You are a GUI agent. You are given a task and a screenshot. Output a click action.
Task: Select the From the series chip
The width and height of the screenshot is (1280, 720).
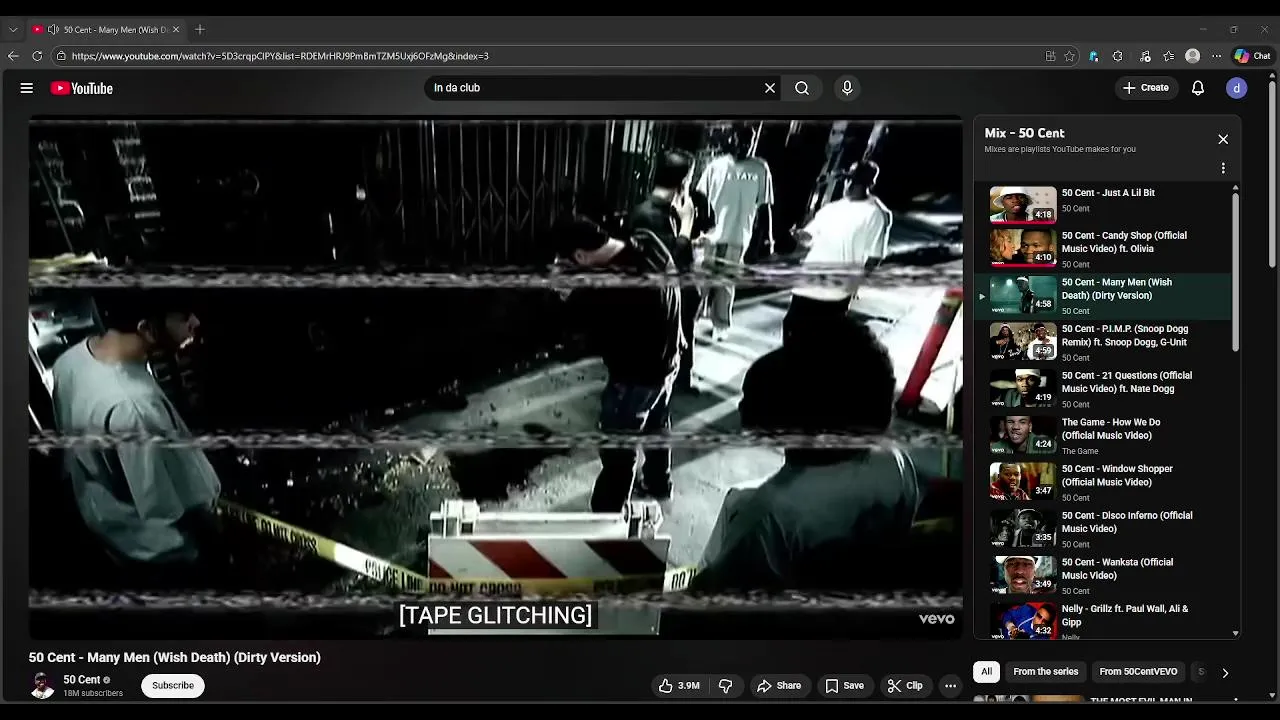click(x=1045, y=672)
